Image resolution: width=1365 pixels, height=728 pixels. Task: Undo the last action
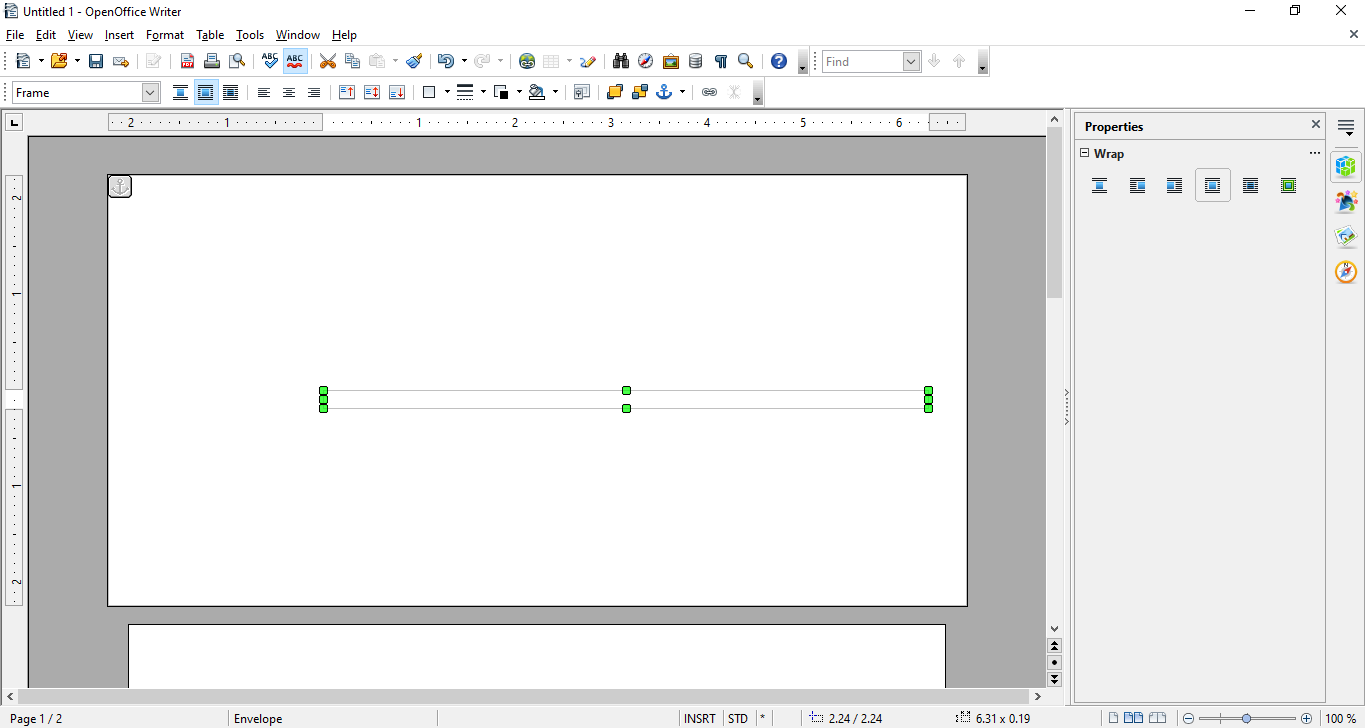point(445,61)
